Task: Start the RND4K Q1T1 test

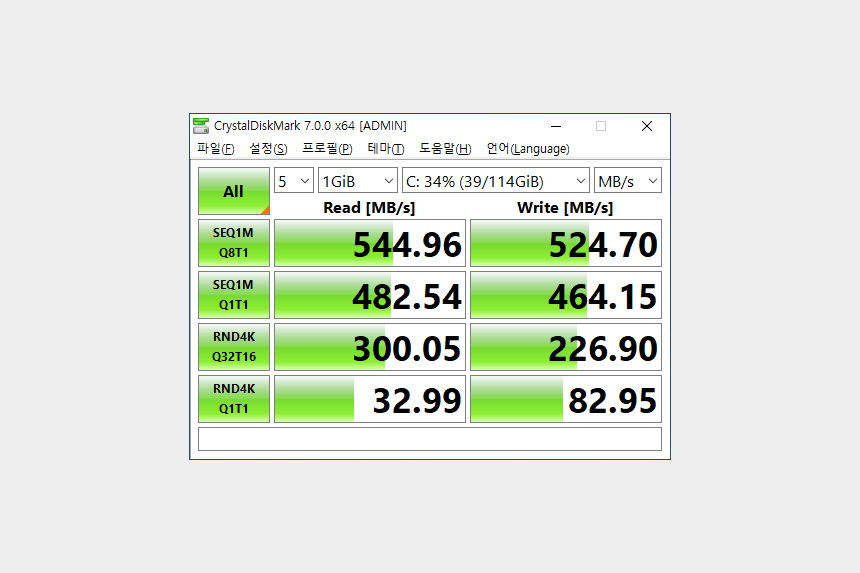Action: pos(234,399)
